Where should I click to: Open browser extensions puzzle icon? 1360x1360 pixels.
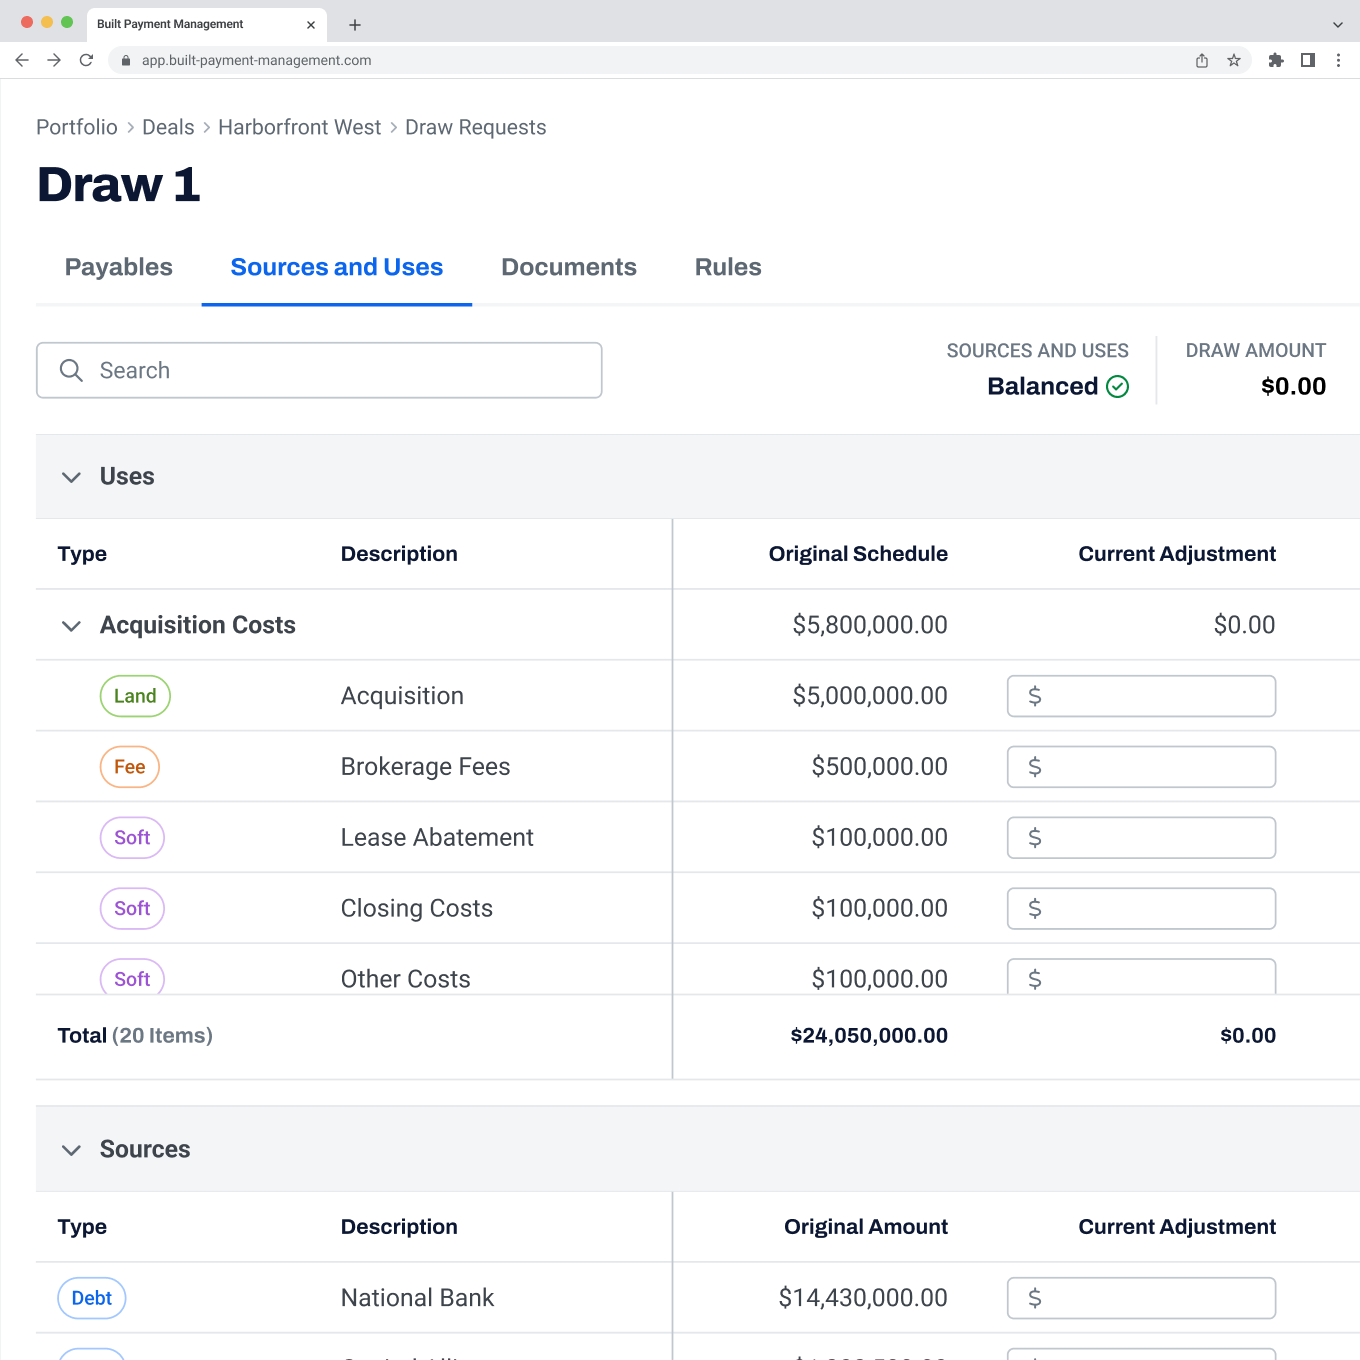point(1275,60)
